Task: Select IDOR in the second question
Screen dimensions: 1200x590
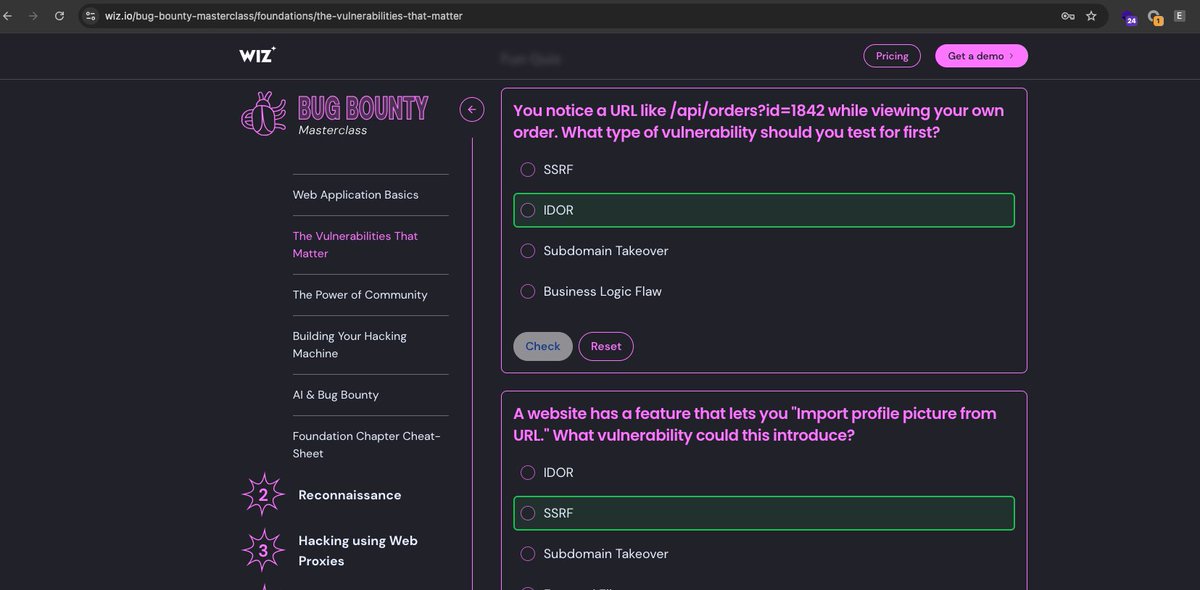Action: (x=528, y=472)
